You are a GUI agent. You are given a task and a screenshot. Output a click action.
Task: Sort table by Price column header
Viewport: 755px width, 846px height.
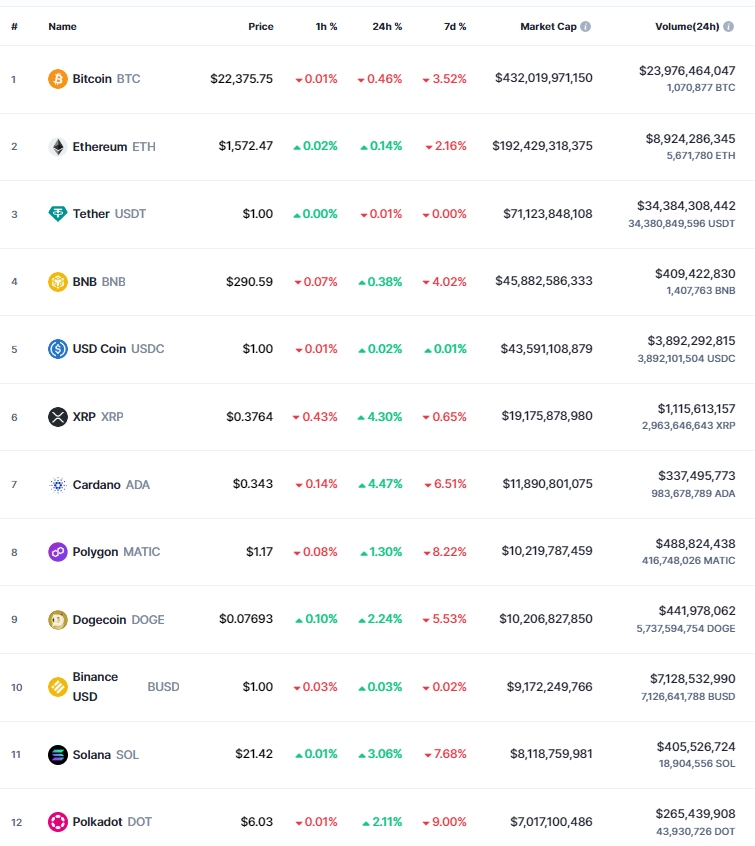click(x=261, y=26)
